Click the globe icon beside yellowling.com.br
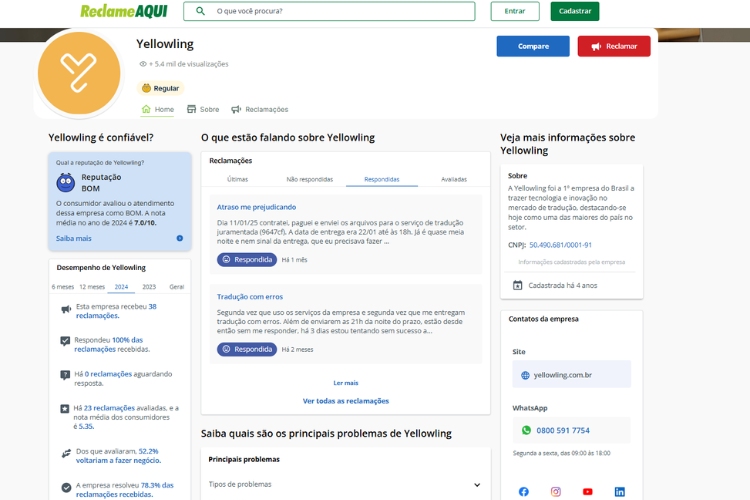This screenshot has height=500, width=750. 525,375
